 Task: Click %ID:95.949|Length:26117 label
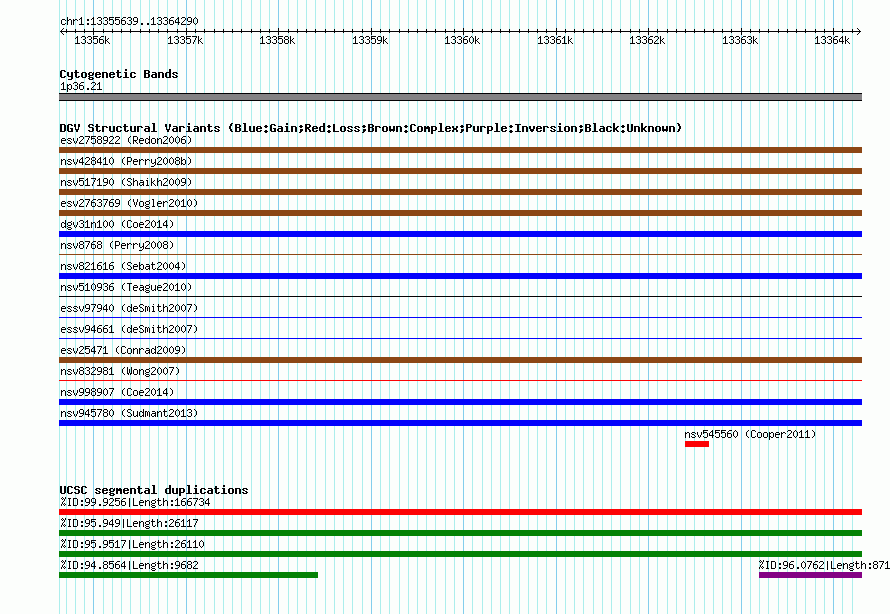tap(129, 523)
